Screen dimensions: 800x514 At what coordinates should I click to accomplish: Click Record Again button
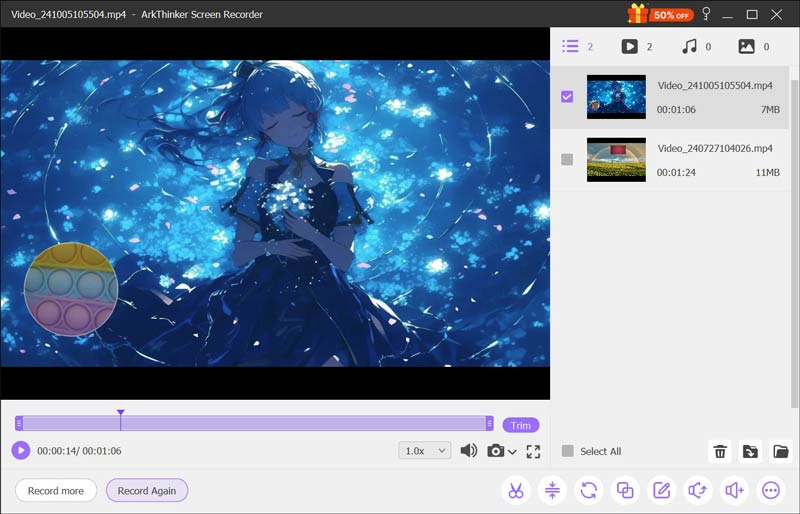tap(147, 491)
